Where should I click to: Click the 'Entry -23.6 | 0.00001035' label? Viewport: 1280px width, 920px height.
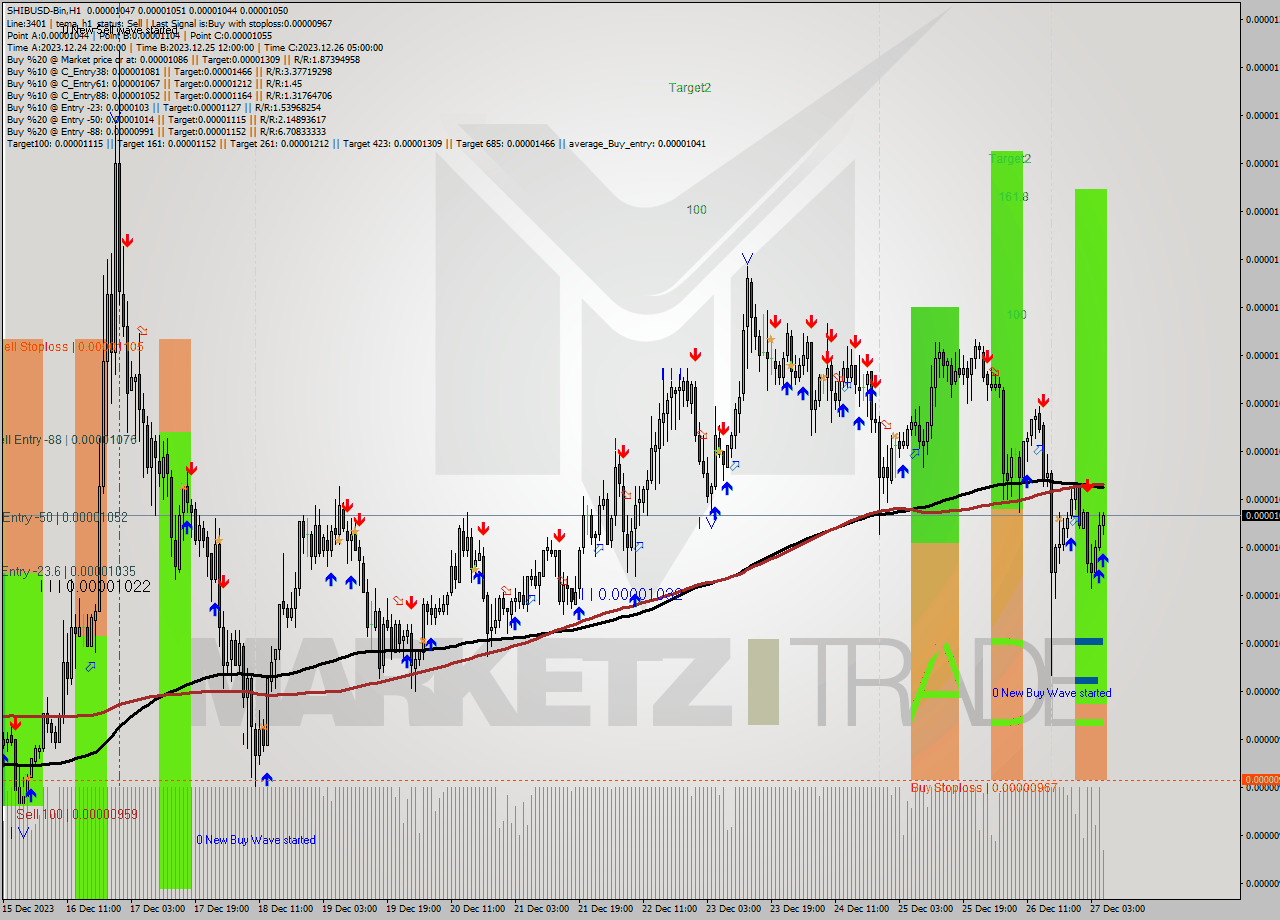pos(68,571)
